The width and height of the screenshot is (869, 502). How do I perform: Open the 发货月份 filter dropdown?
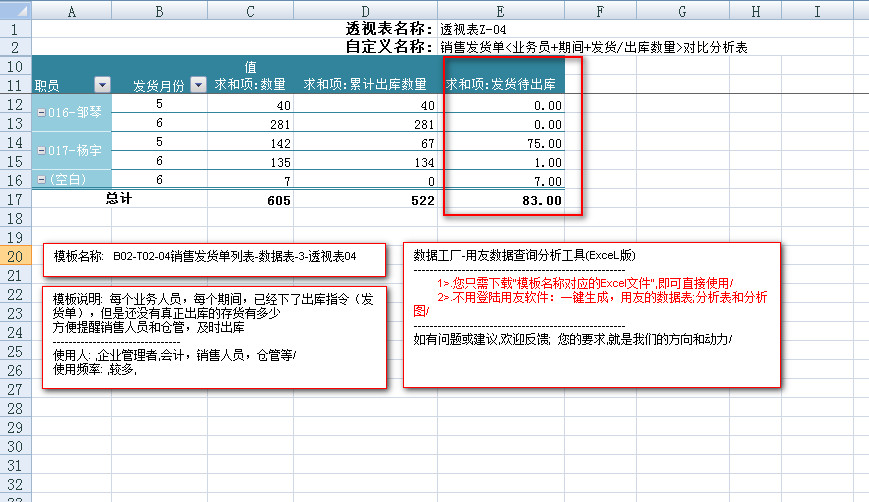click(x=198, y=85)
